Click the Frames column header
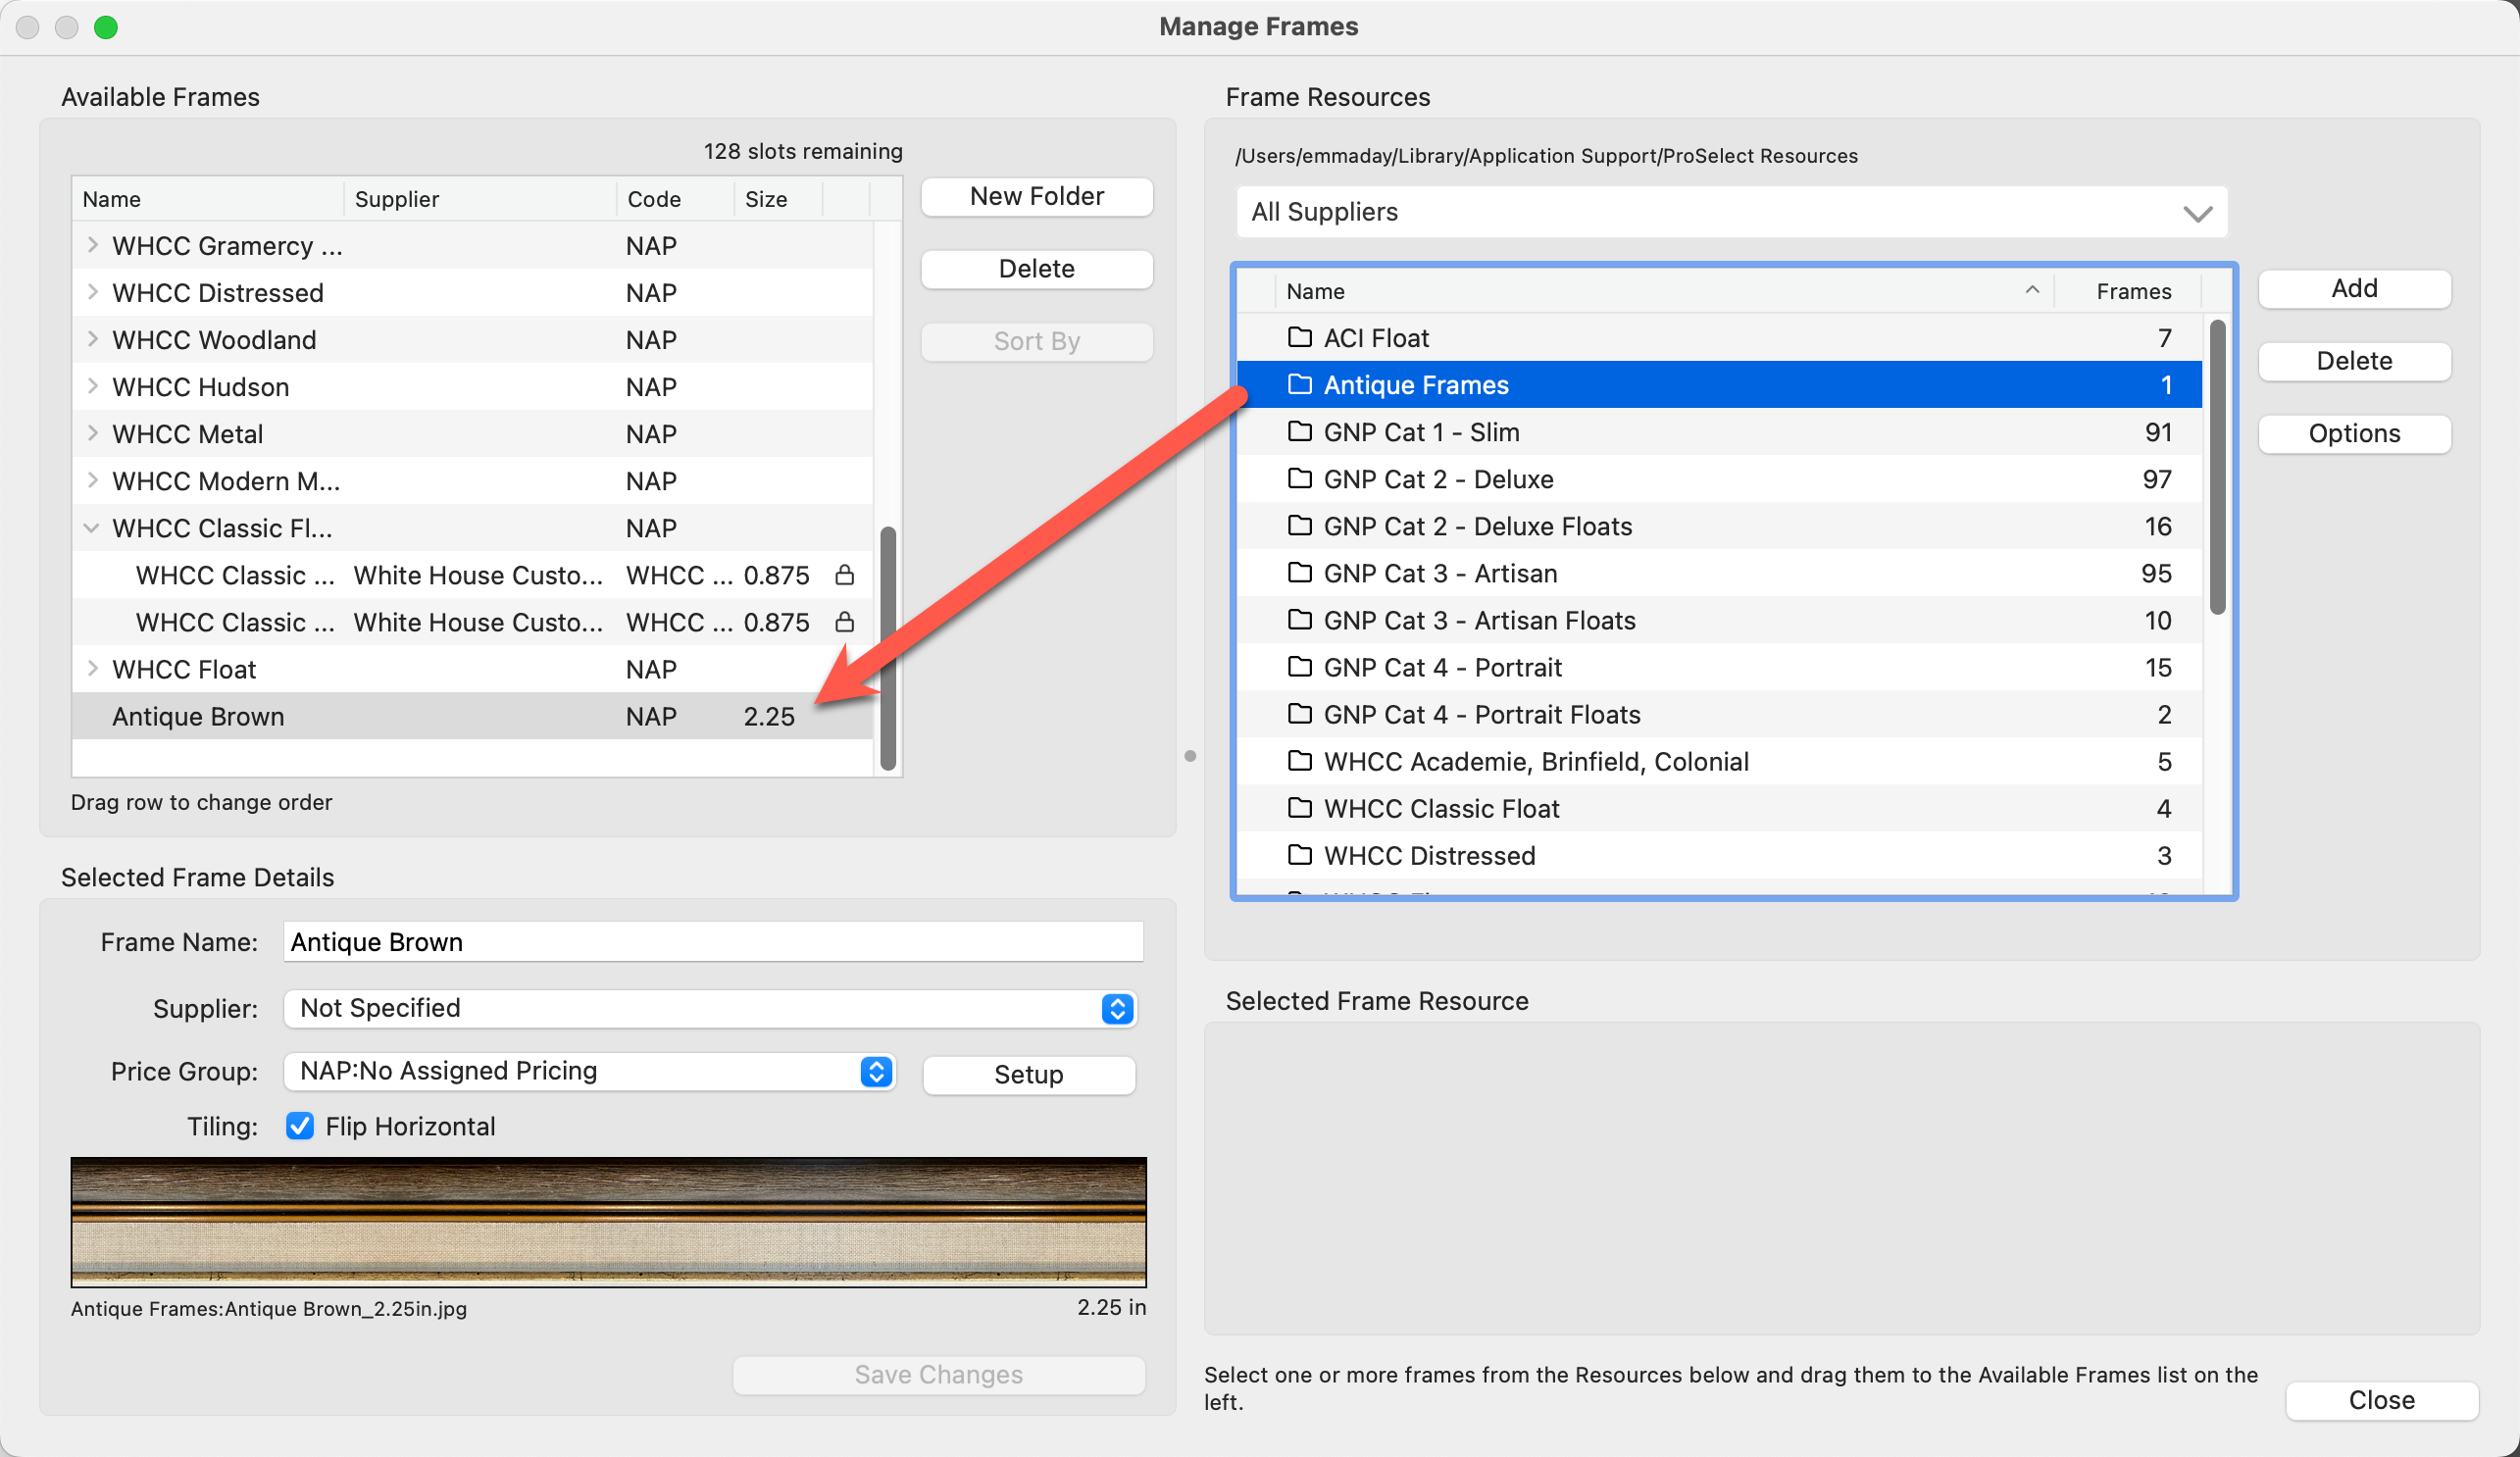Image resolution: width=2520 pixels, height=1457 pixels. [x=2133, y=291]
